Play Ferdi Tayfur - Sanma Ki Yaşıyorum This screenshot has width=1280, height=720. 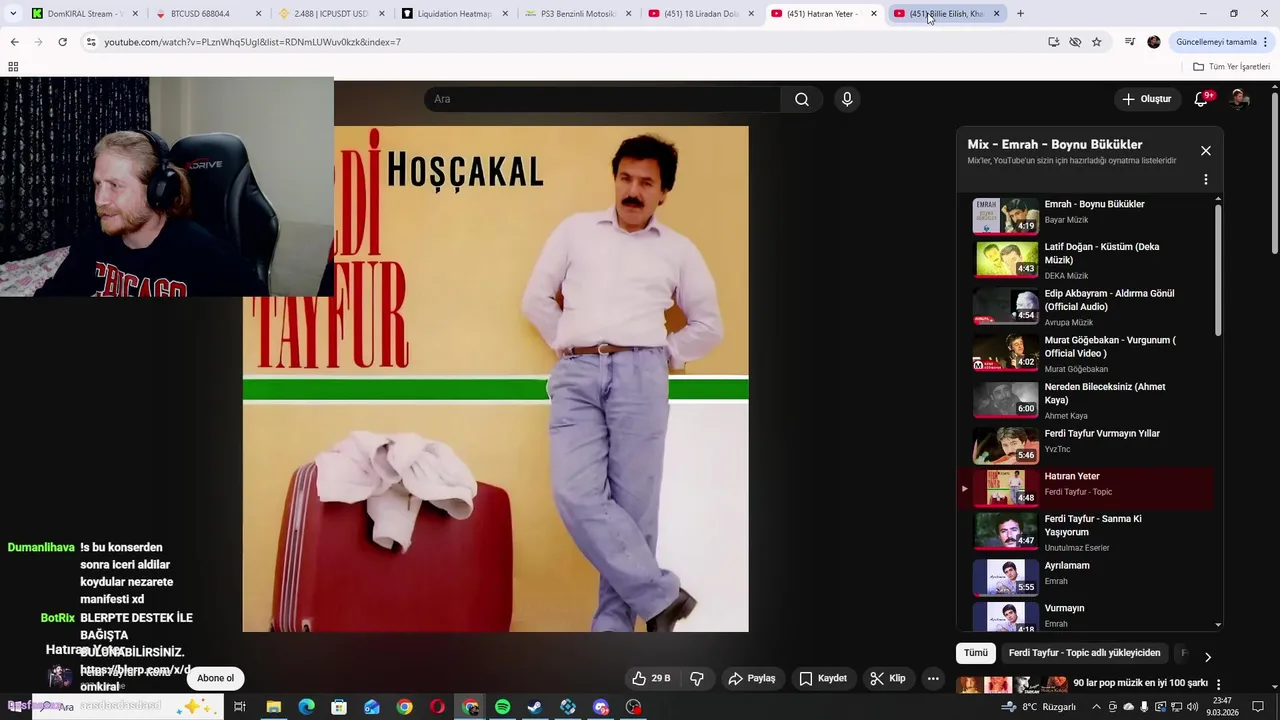click(1085, 531)
